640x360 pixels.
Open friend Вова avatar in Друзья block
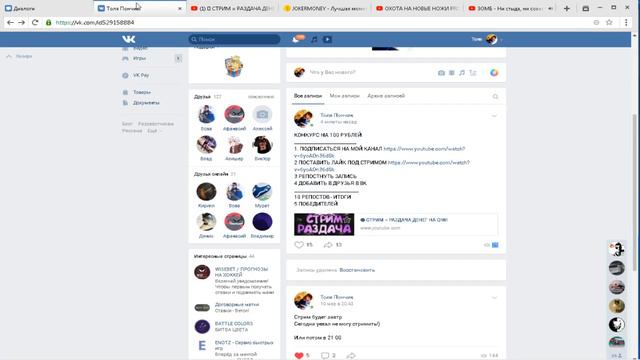[207, 114]
